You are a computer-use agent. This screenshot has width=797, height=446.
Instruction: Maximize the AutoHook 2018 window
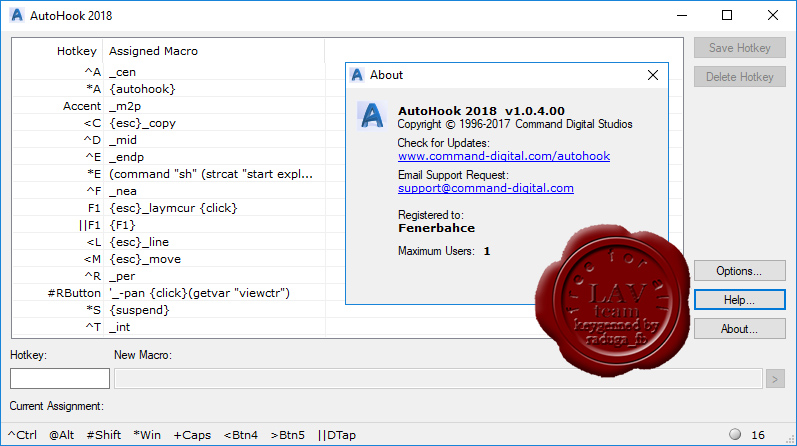pos(727,15)
